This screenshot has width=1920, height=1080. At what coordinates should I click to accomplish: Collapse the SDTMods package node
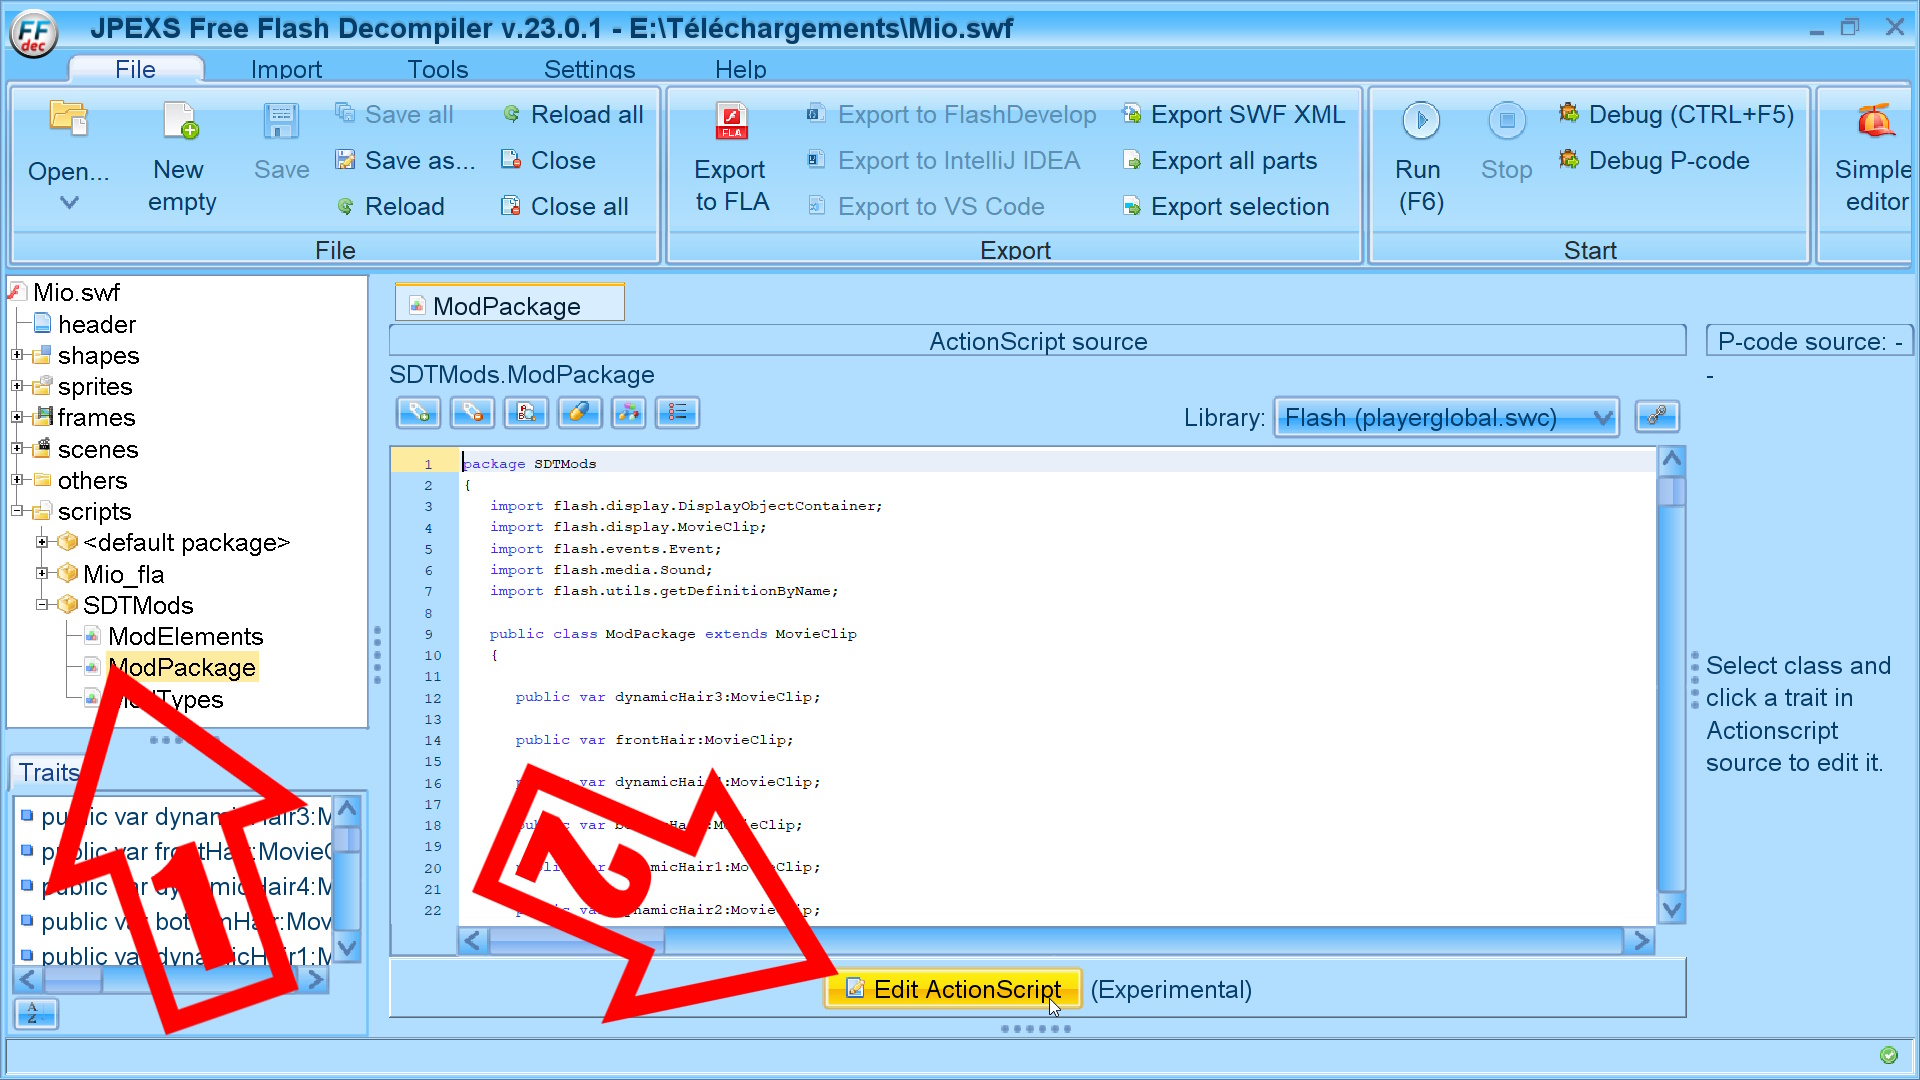(x=42, y=605)
